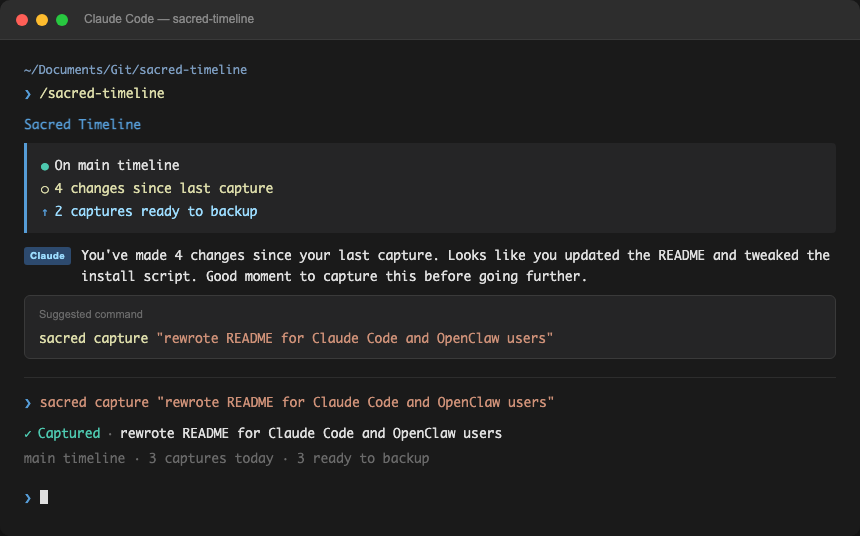Click the capture message 'rewrote README for Claude Code' after Captured
The image size is (860, 536).
pos(311,433)
